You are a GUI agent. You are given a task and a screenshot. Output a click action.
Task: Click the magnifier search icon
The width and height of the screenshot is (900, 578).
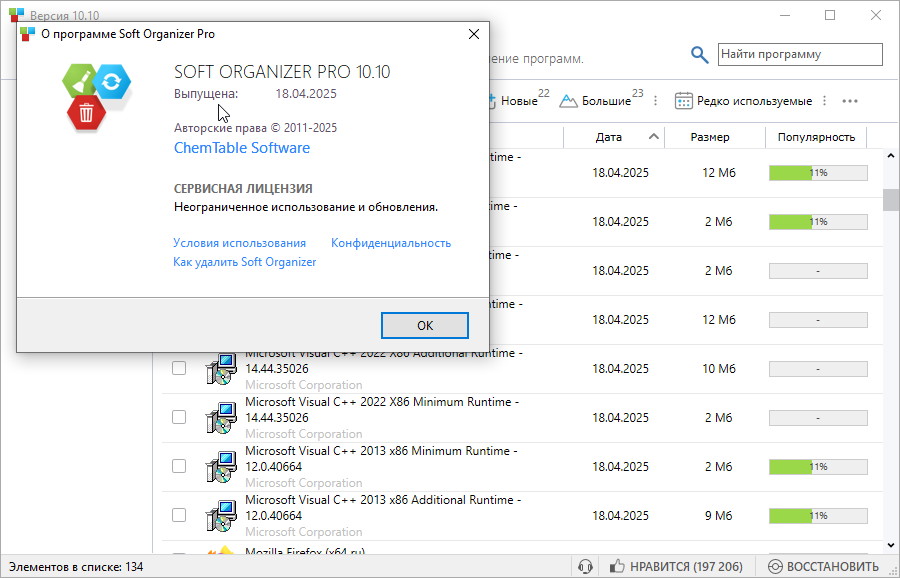699,55
